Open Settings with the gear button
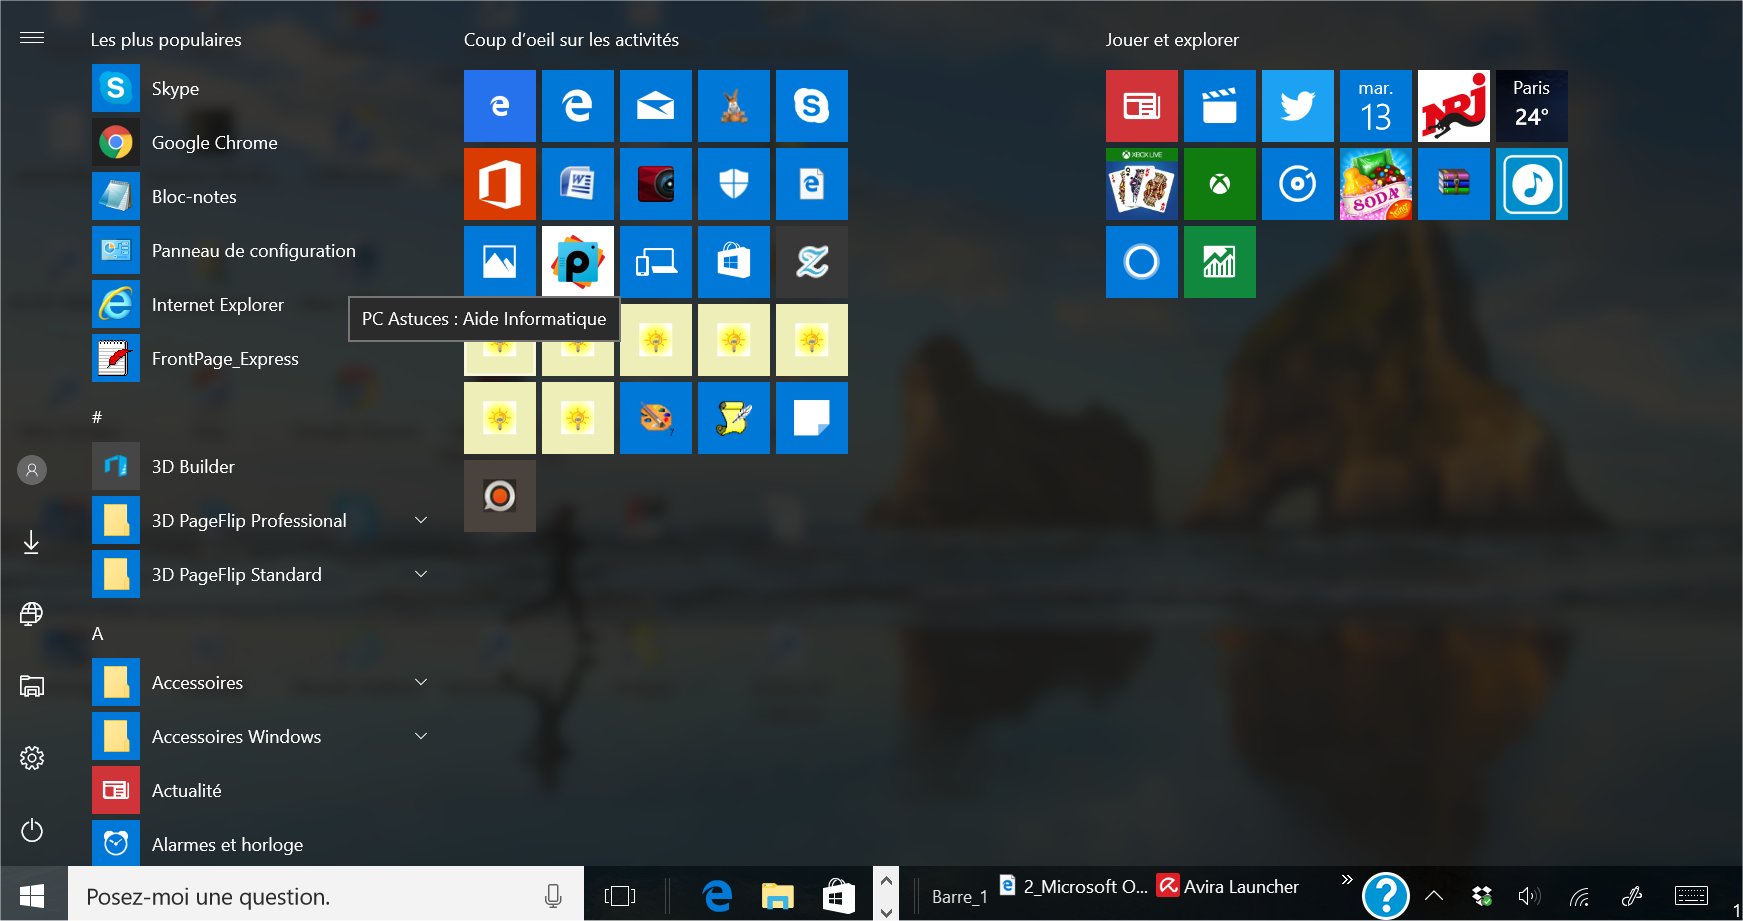The width and height of the screenshot is (1743, 921). 32,758
